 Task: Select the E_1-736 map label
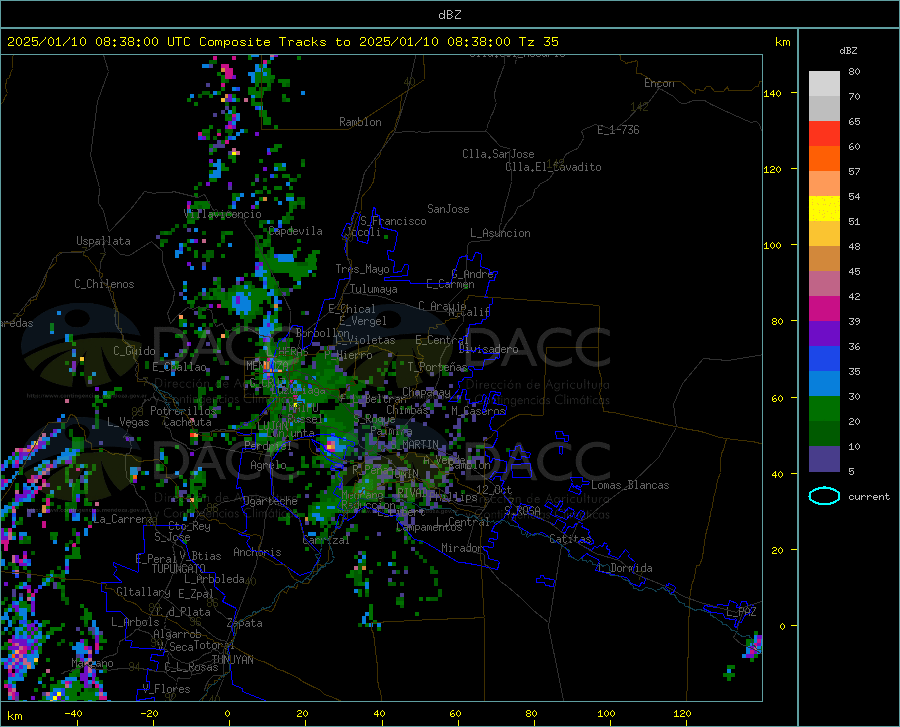[618, 130]
